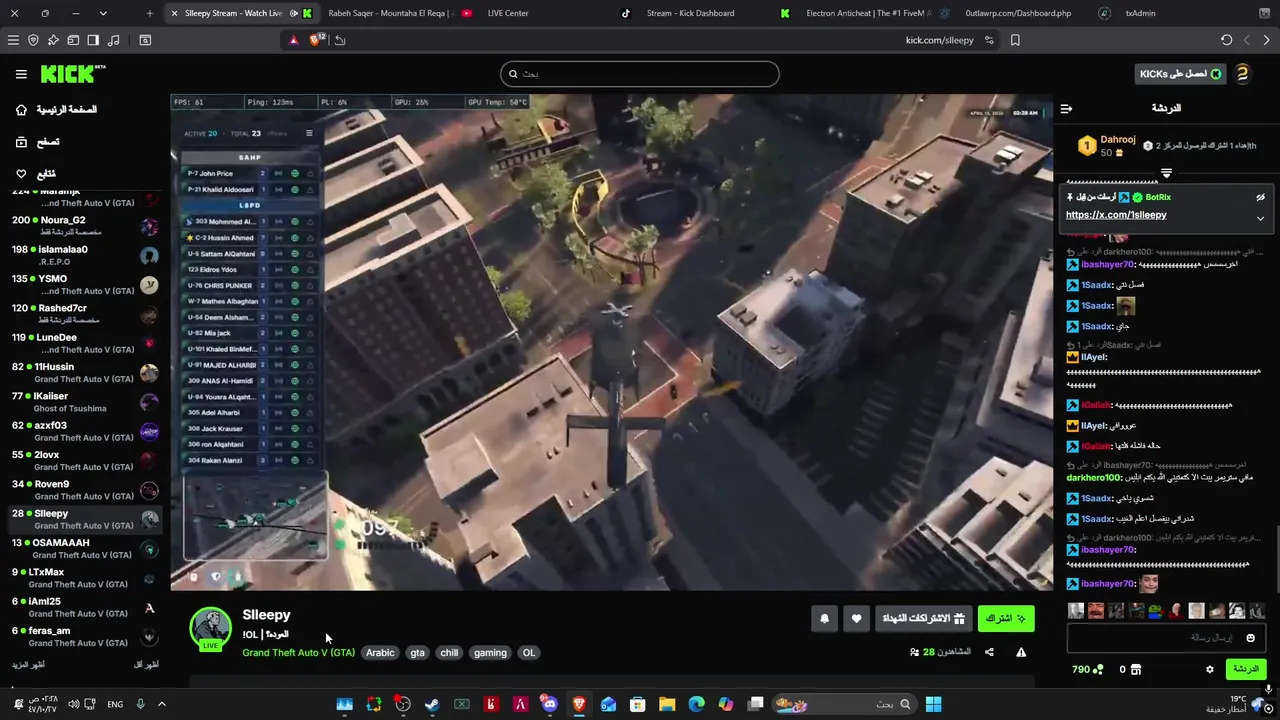Expand leaderboard arrow under Dahrooj

(x=1166, y=173)
